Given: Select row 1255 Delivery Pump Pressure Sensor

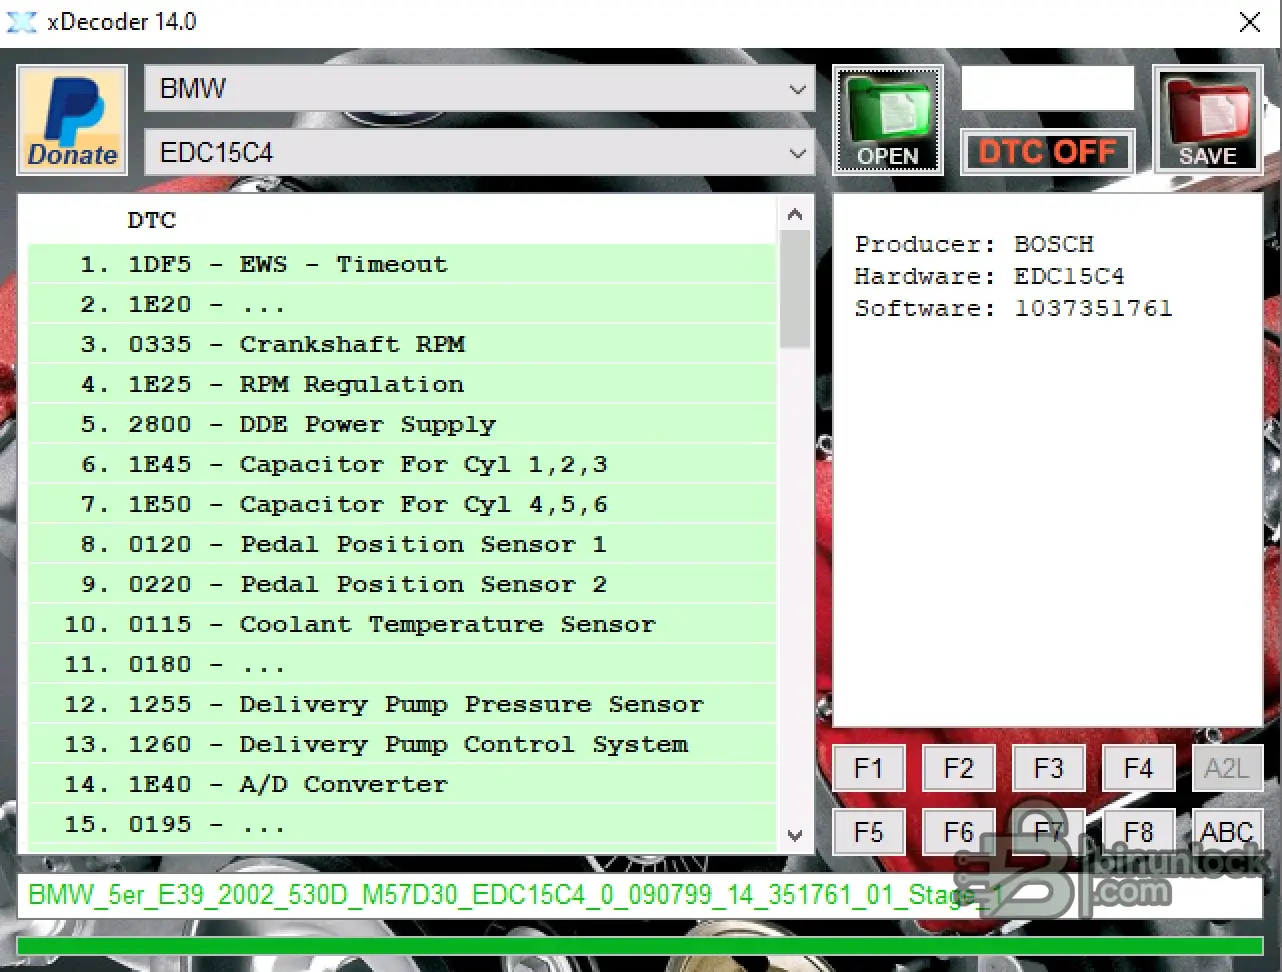Looking at the screenshot, I should pyautogui.click(x=402, y=704).
